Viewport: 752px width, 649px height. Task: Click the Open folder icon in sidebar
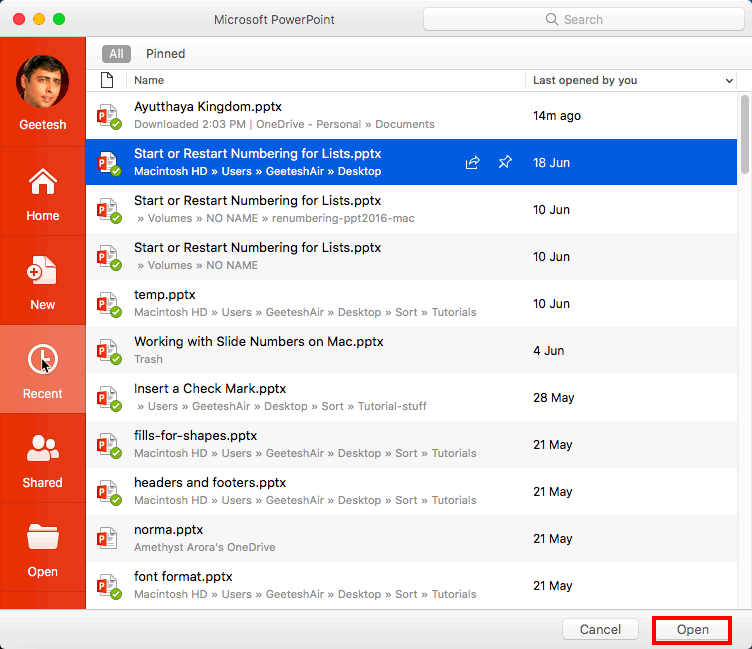coord(42,538)
